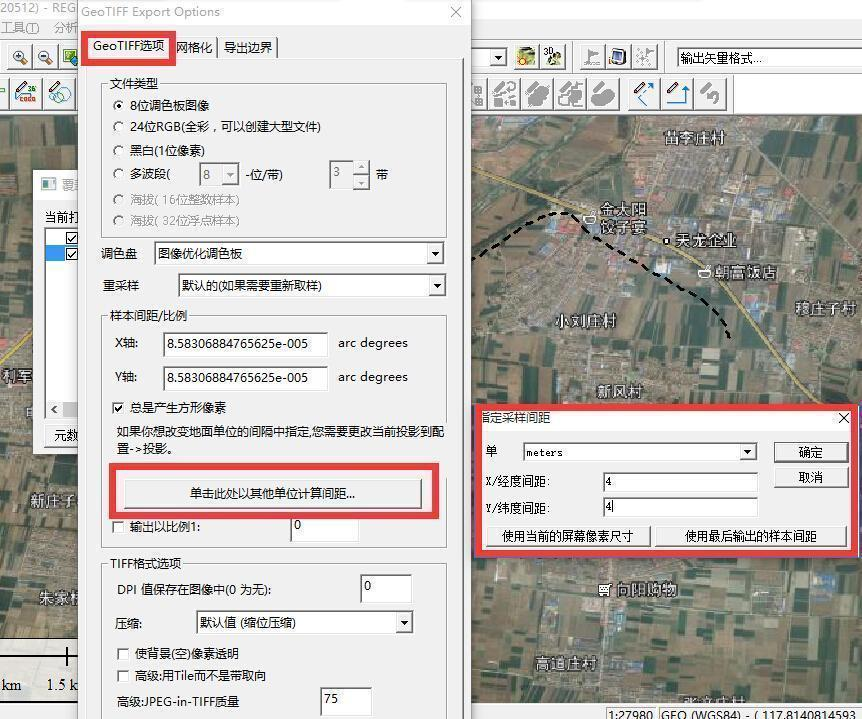
Task: Select the zoom out magnifier tool
Action: tap(43, 56)
